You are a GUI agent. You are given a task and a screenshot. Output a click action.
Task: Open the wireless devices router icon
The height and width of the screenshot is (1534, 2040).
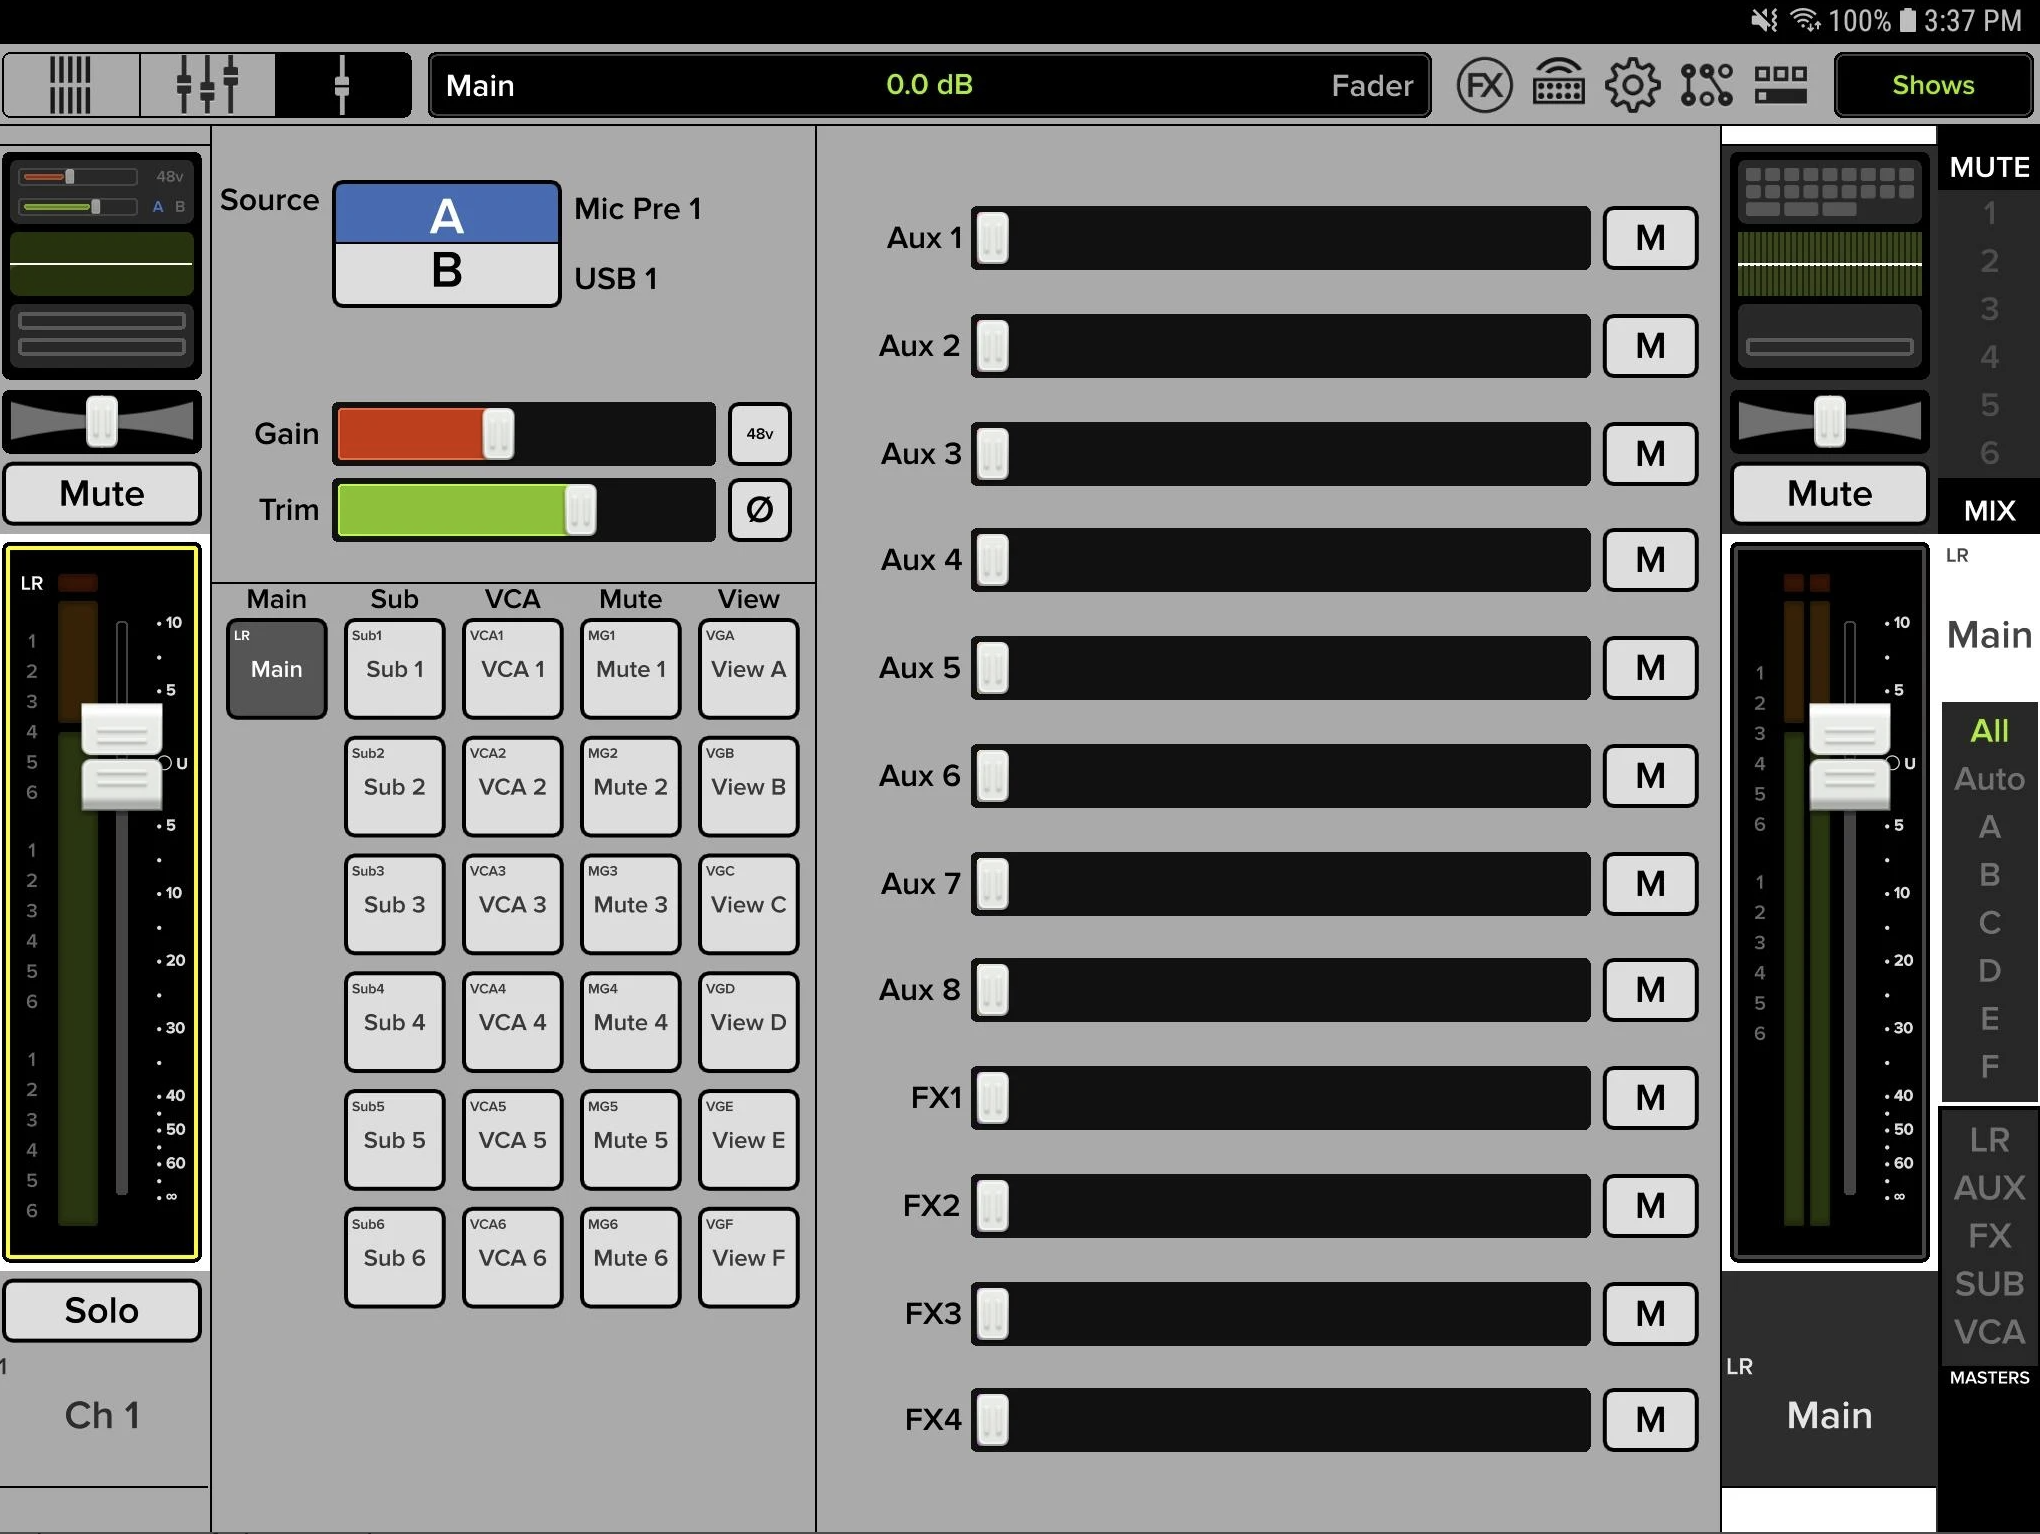pyautogui.click(x=1558, y=85)
